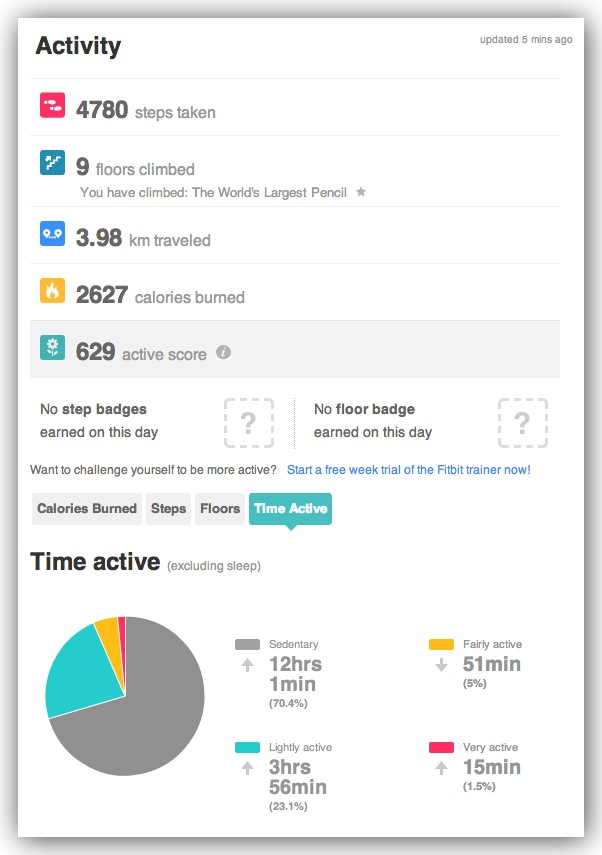Screen dimensions: 602x855
Task: Switch to the Steps tab
Action: coord(168,509)
